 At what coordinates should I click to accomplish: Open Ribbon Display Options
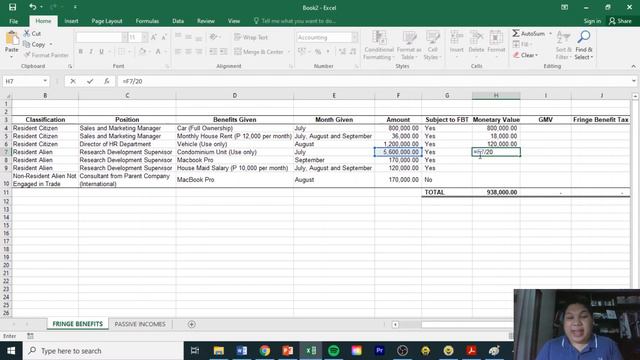[x=564, y=7]
